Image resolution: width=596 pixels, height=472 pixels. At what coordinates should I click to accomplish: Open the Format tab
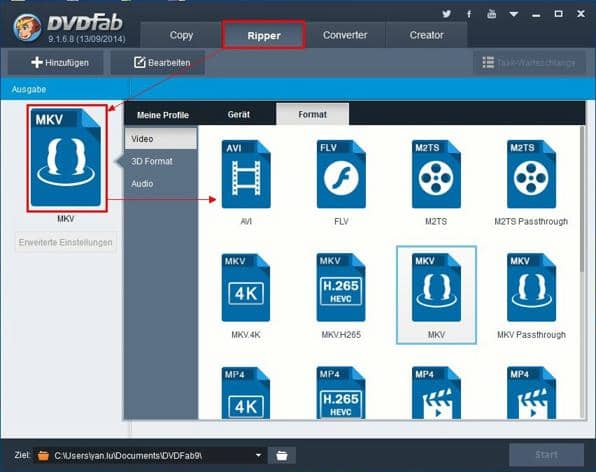[x=312, y=114]
